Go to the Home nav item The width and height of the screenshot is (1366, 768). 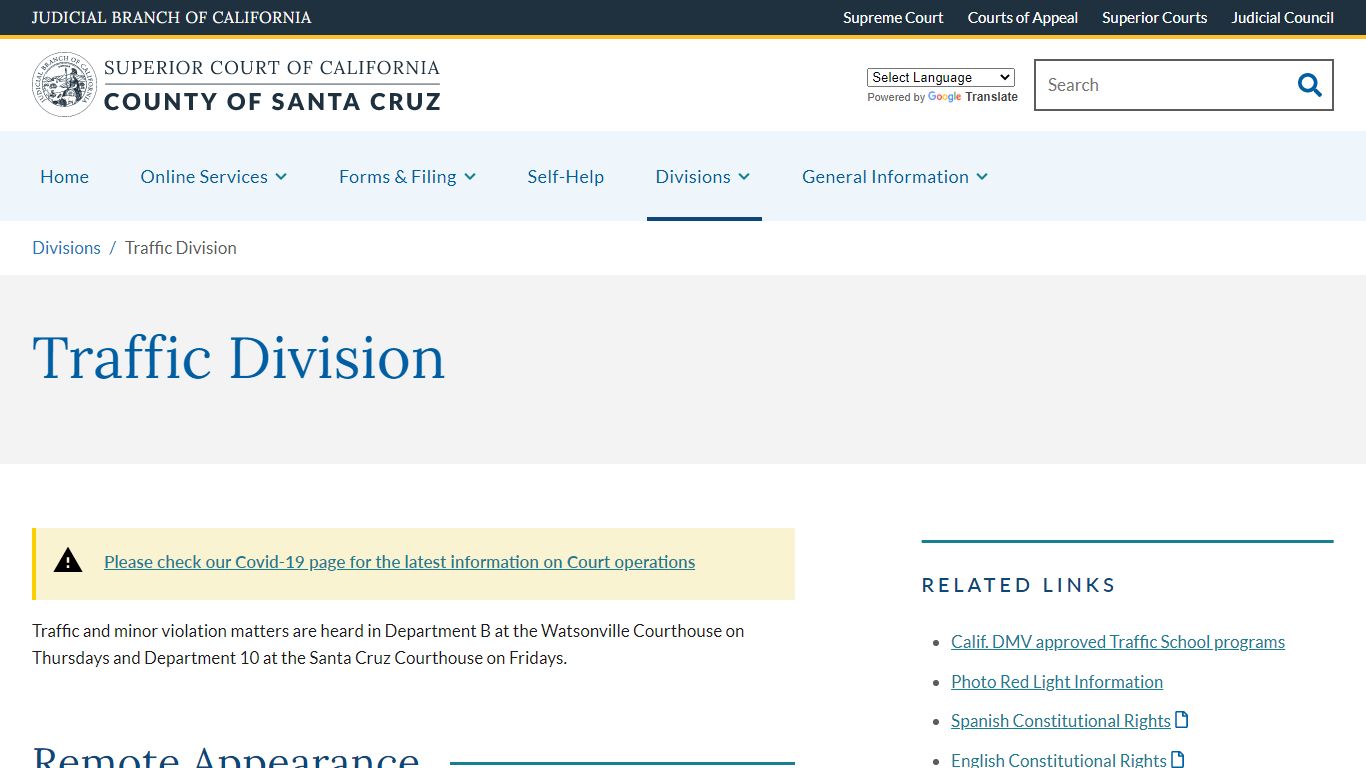click(x=64, y=176)
